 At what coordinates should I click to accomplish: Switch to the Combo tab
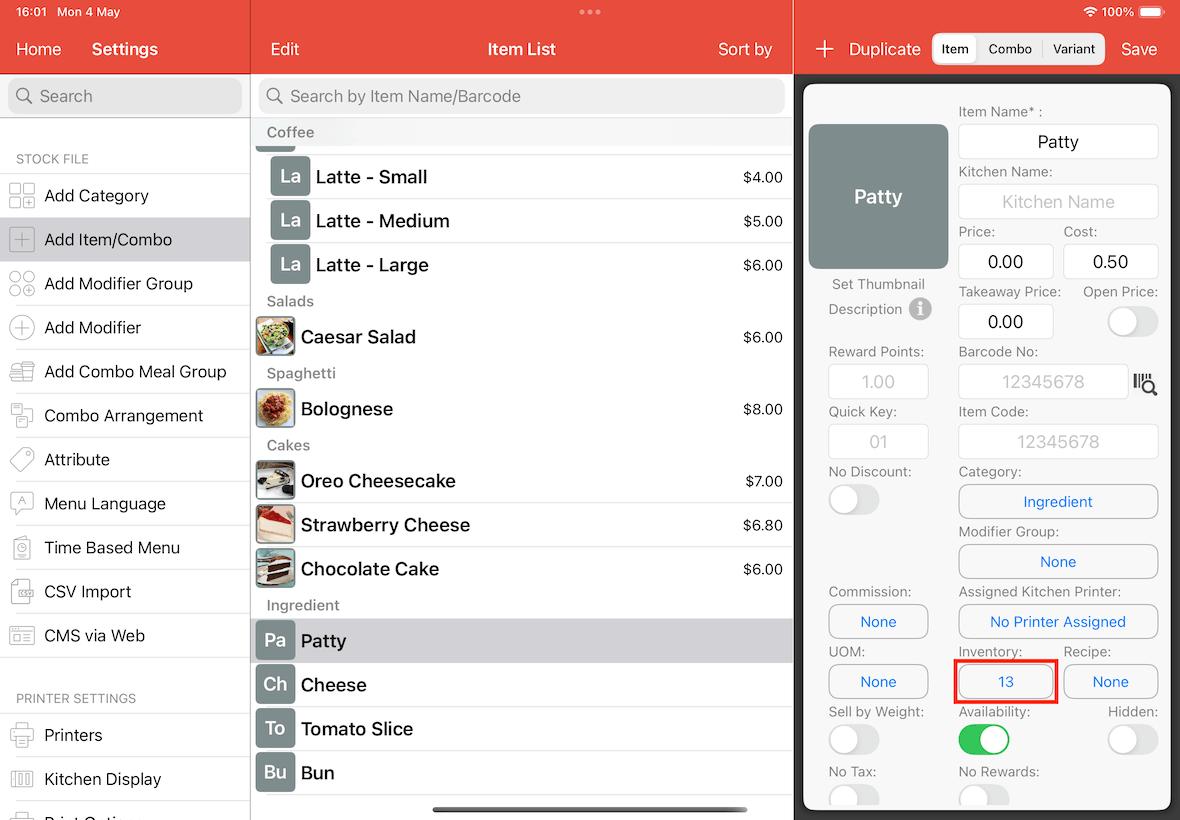[1010, 49]
